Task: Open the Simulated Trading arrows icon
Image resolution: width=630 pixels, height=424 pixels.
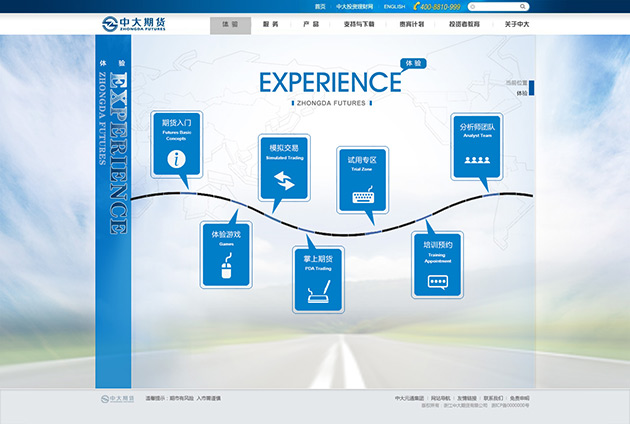Action: [284, 180]
